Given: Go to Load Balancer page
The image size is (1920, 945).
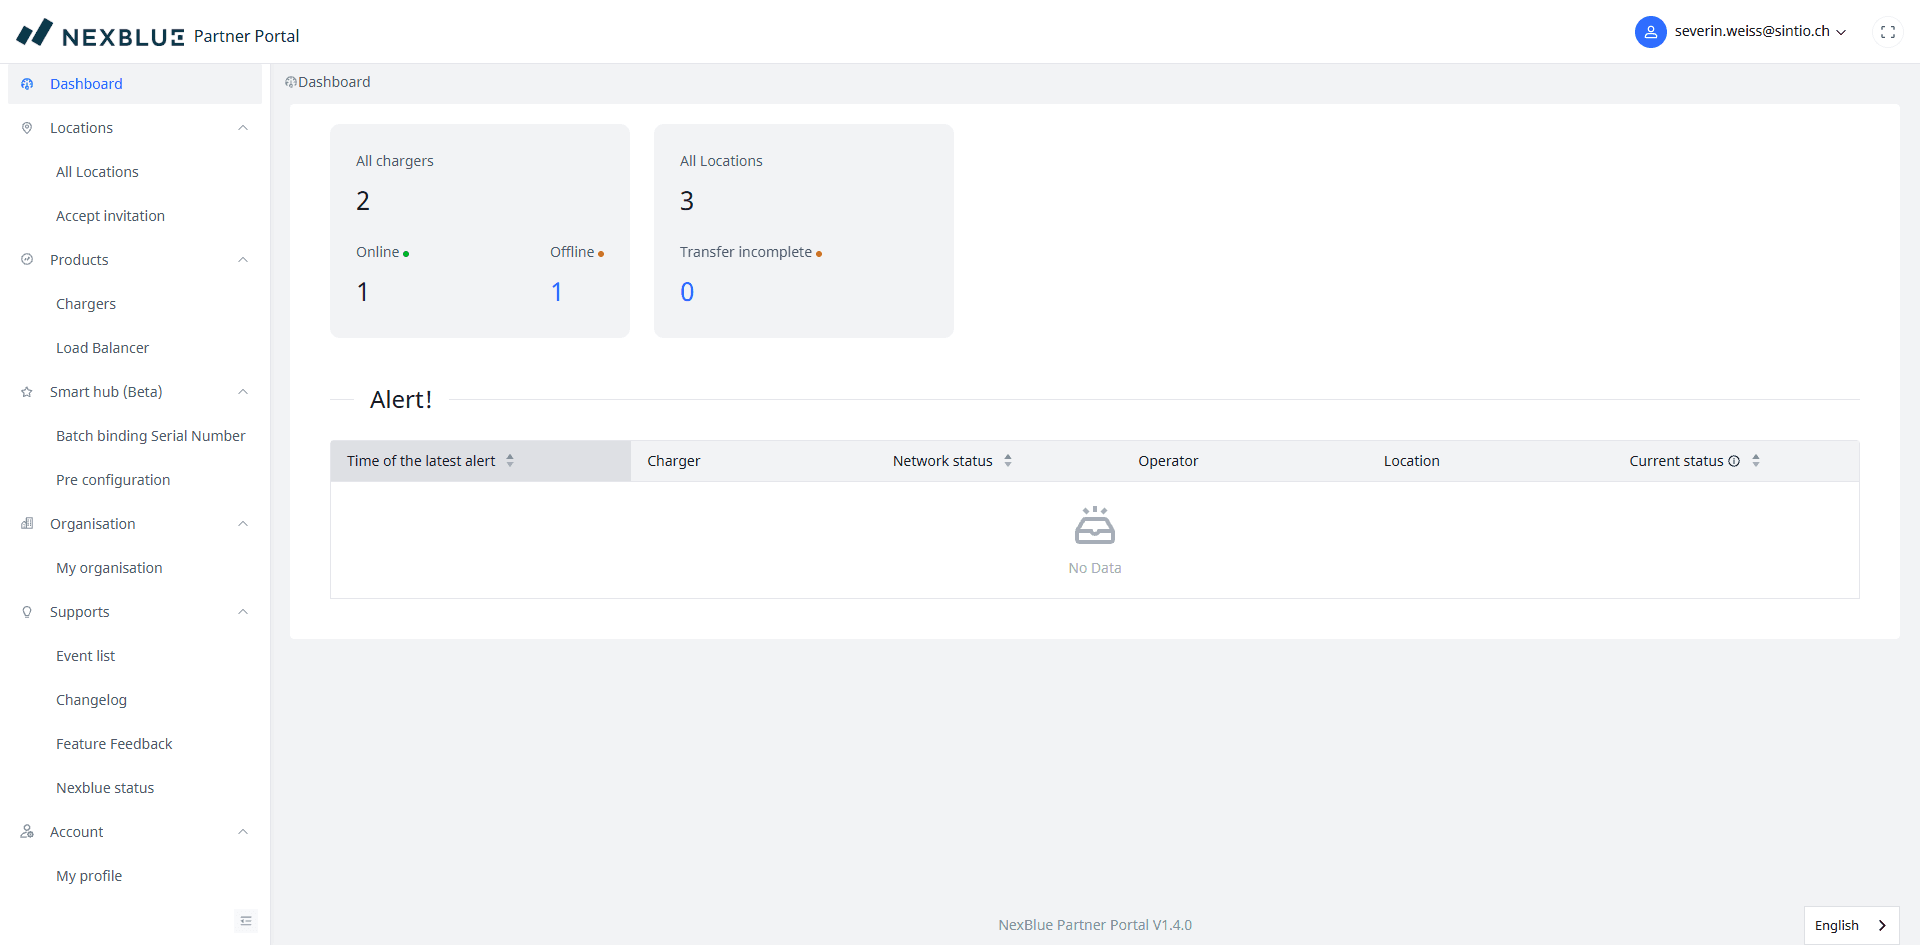Looking at the screenshot, I should (102, 348).
